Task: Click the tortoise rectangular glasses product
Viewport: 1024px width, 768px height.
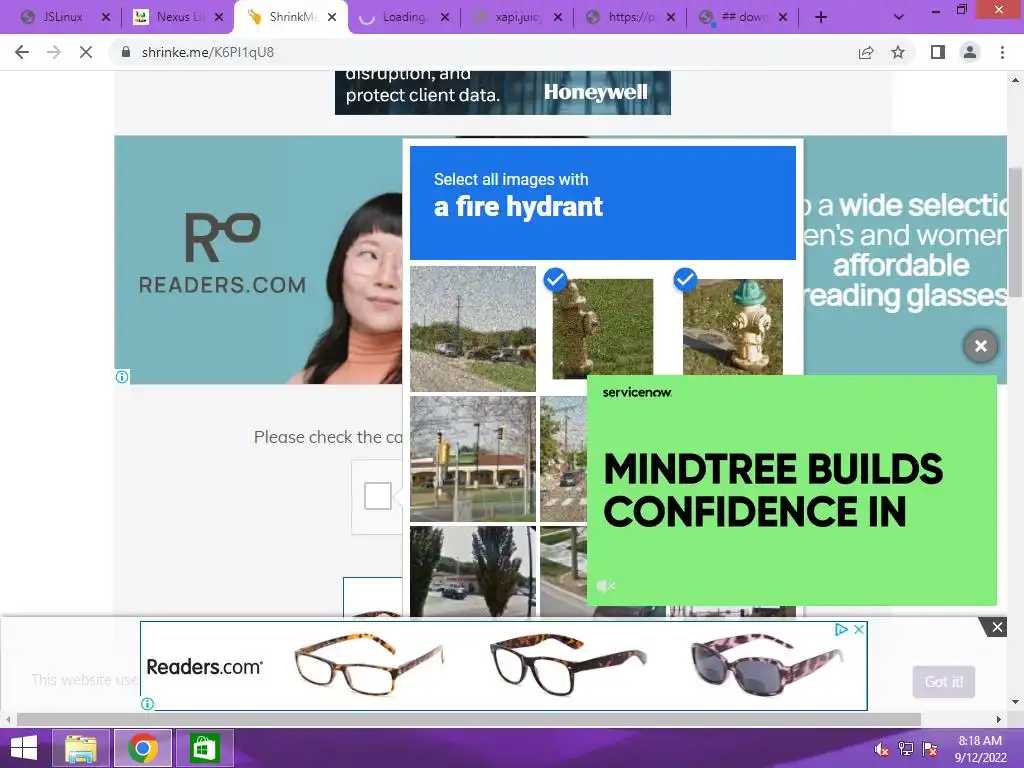Action: tap(369, 664)
